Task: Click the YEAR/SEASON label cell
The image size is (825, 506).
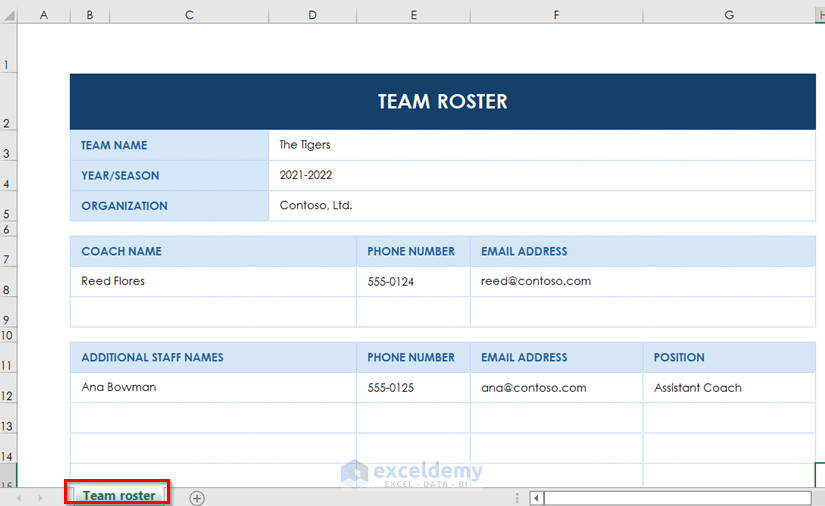Action: pos(169,176)
